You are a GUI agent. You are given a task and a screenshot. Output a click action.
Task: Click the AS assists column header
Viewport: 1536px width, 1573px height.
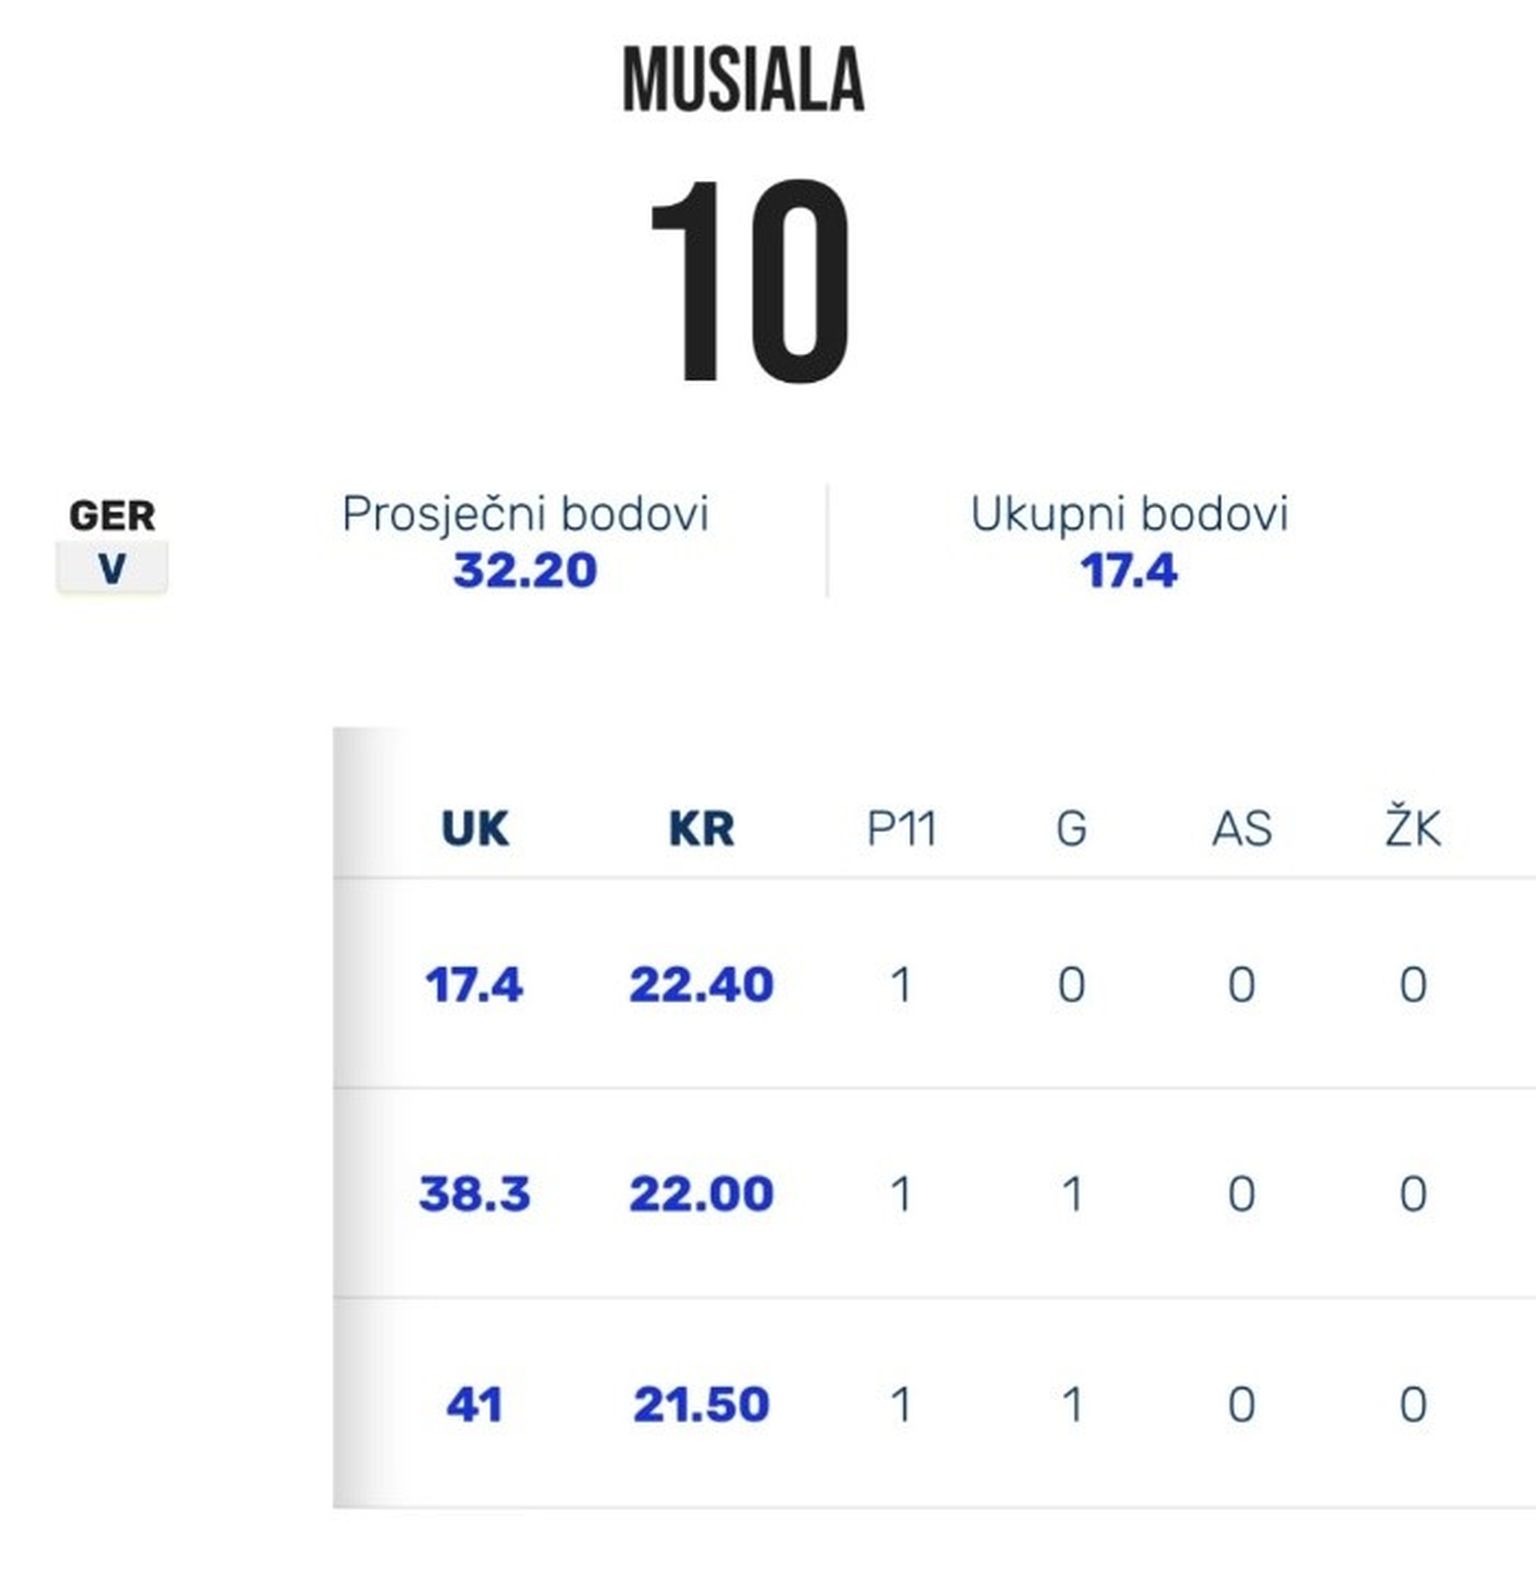[1241, 828]
